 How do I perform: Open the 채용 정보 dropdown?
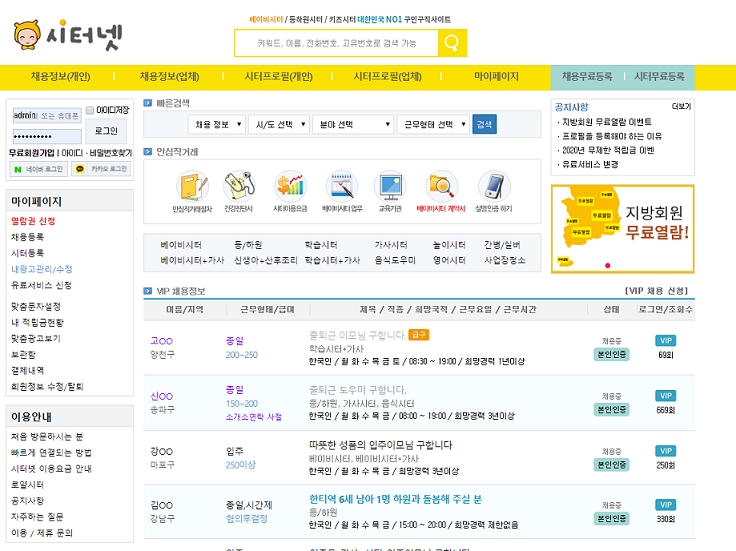216,124
